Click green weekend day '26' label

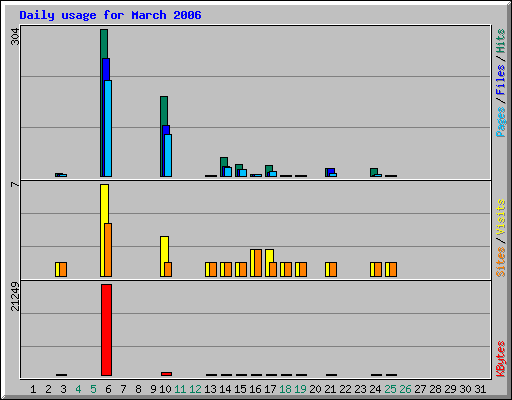pos(405,389)
